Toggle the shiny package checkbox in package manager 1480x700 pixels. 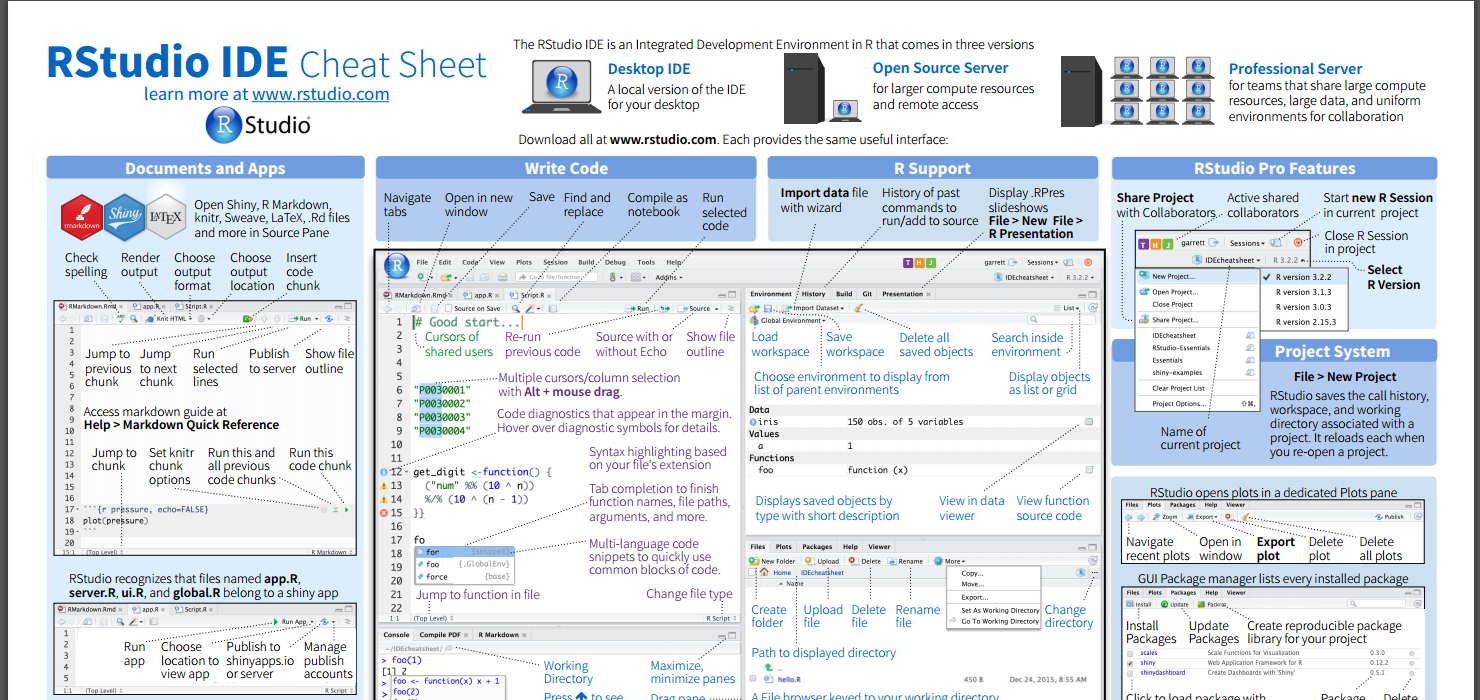[x=1131, y=662]
